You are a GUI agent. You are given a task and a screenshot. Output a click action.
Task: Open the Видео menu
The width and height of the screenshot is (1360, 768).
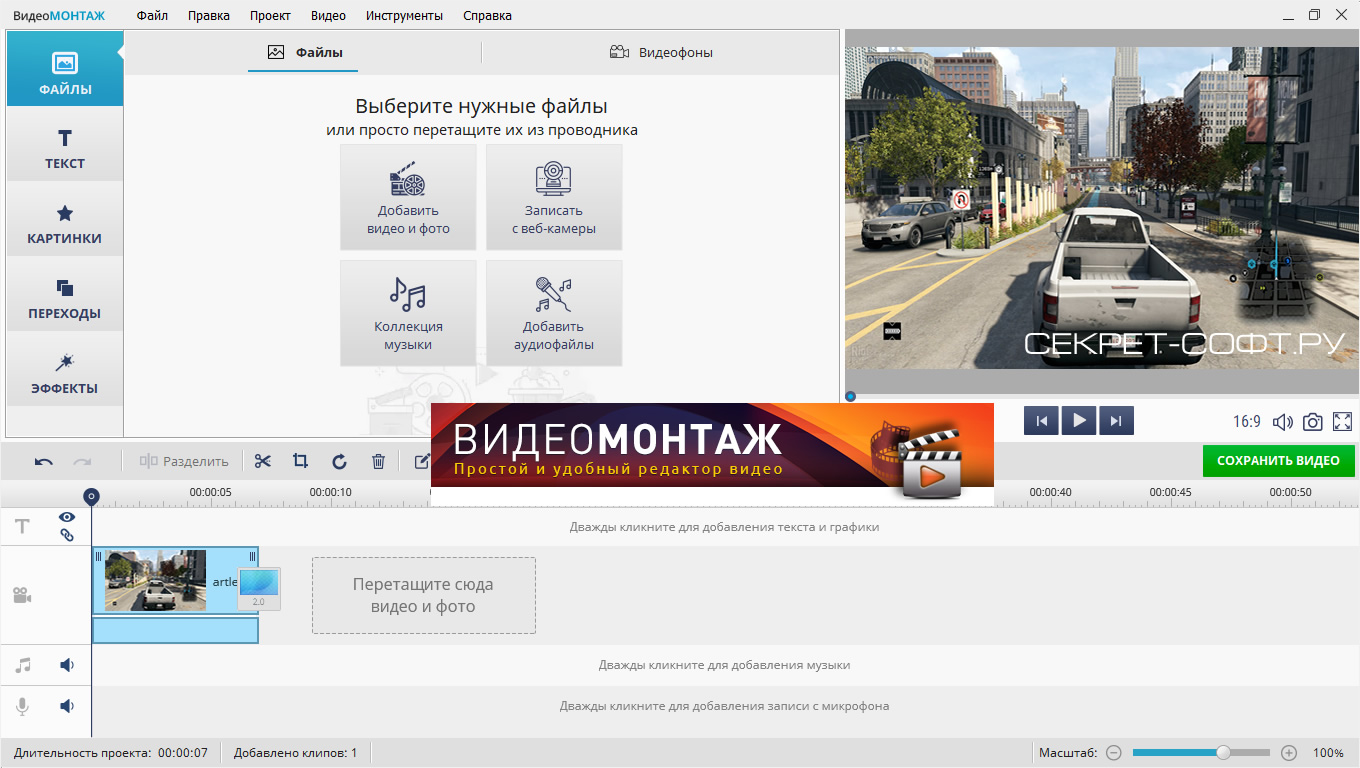point(328,15)
